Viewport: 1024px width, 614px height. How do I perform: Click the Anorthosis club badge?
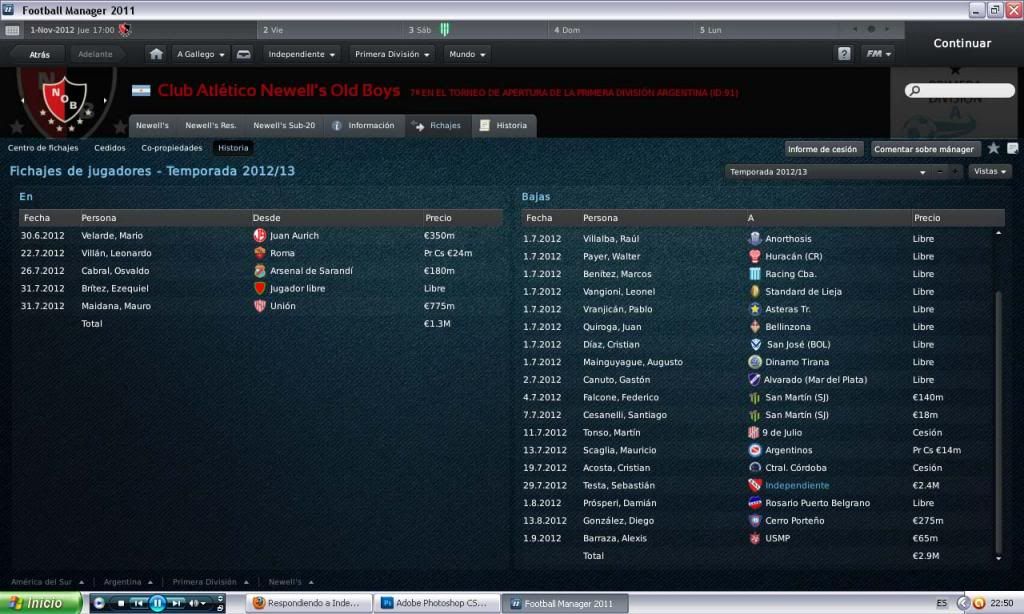[754, 239]
